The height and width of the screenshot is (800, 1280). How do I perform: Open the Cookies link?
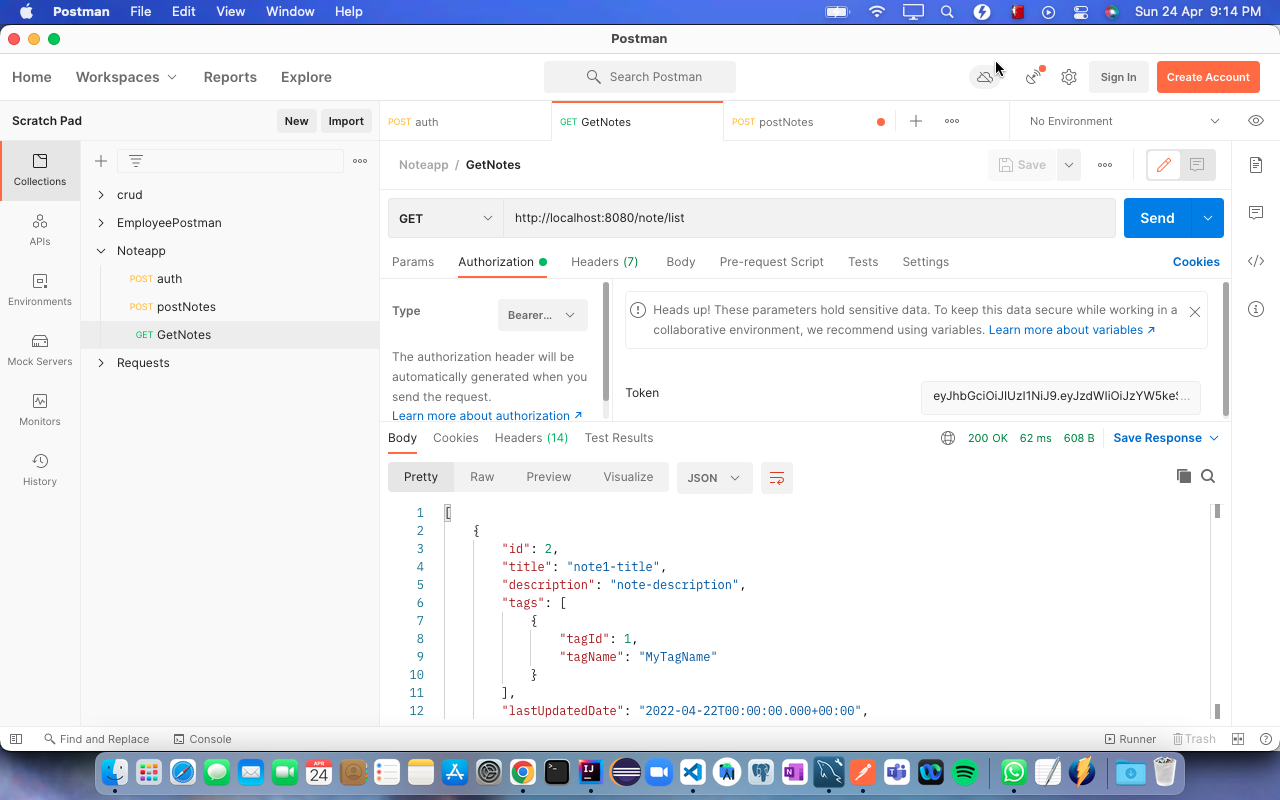(1196, 262)
